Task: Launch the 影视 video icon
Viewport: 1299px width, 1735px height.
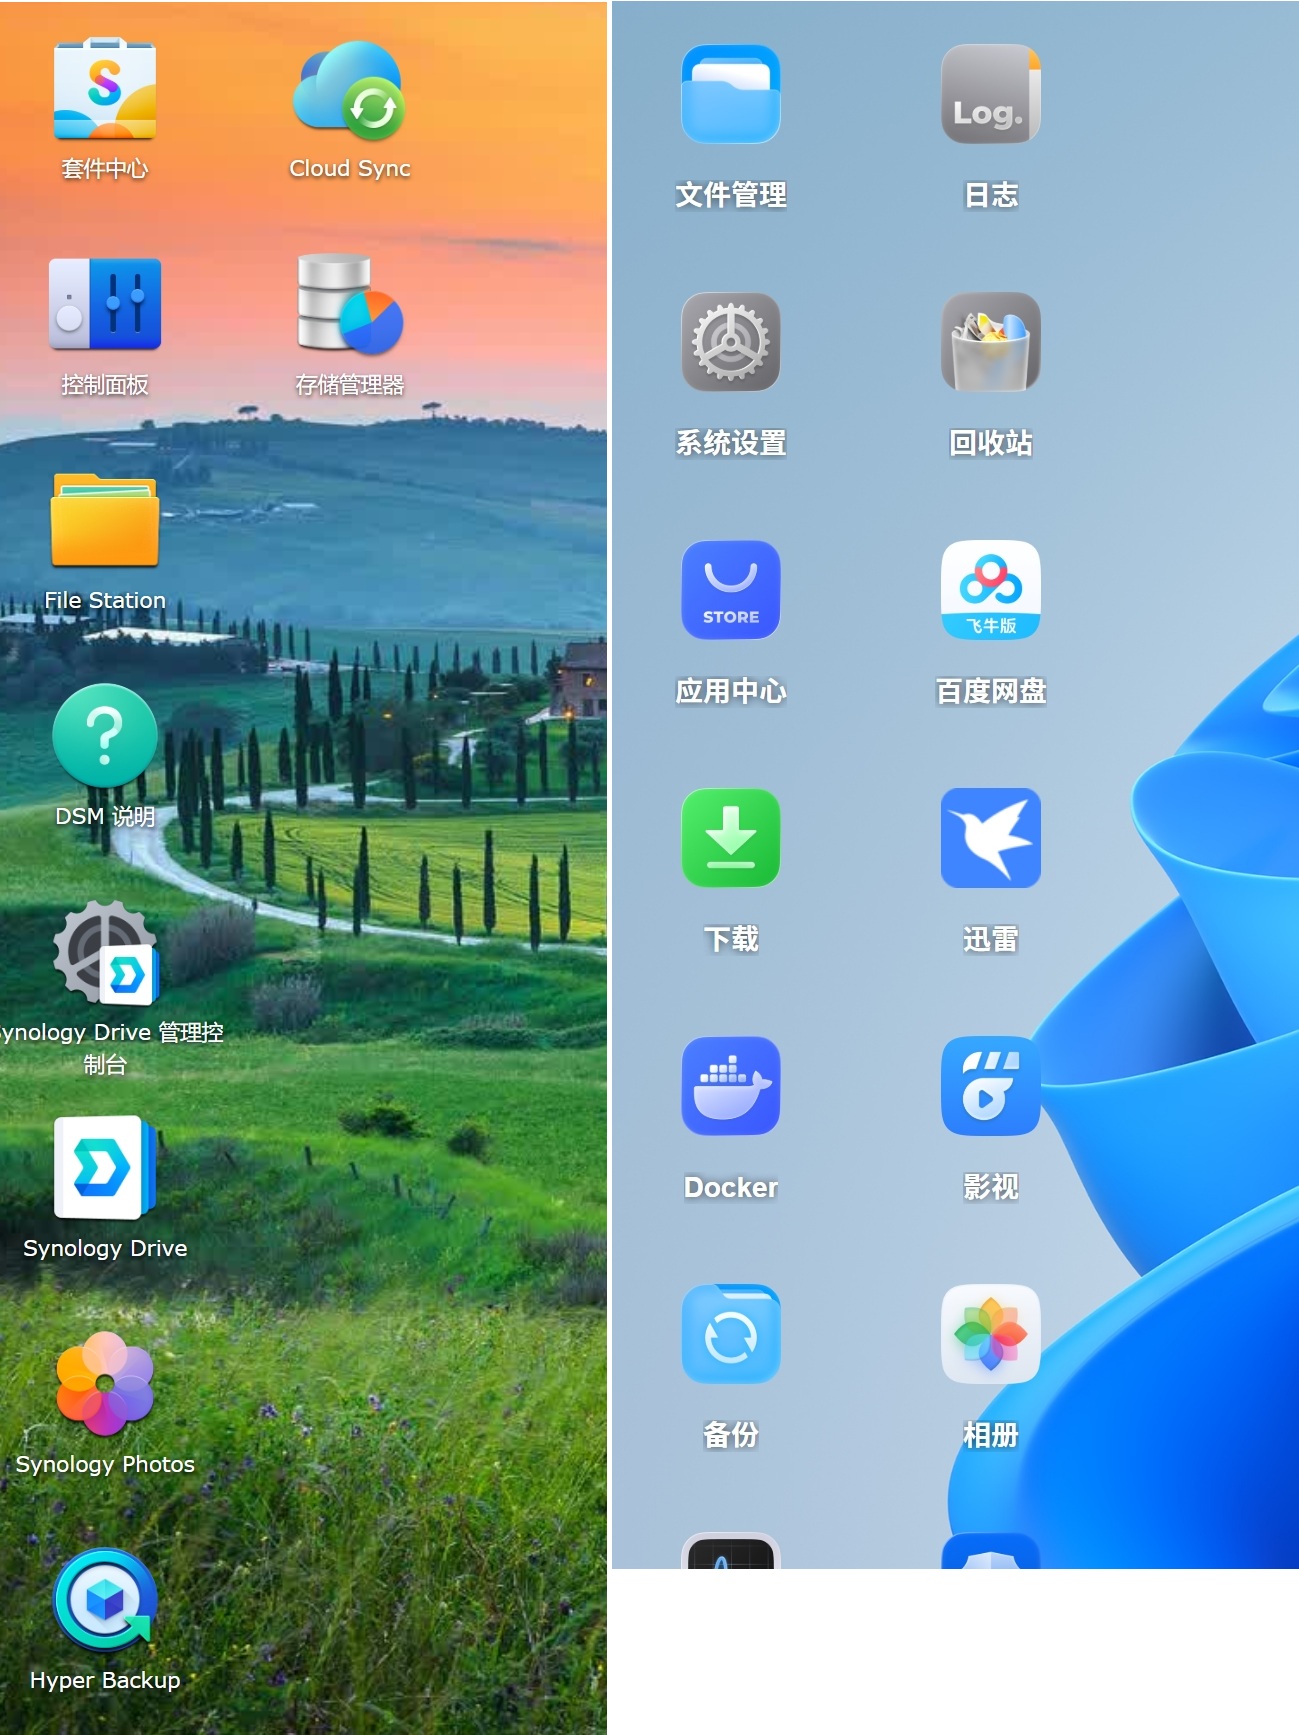Action: [x=991, y=1086]
